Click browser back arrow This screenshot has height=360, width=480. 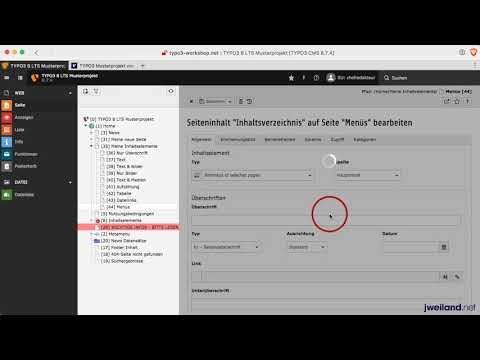coord(36,52)
